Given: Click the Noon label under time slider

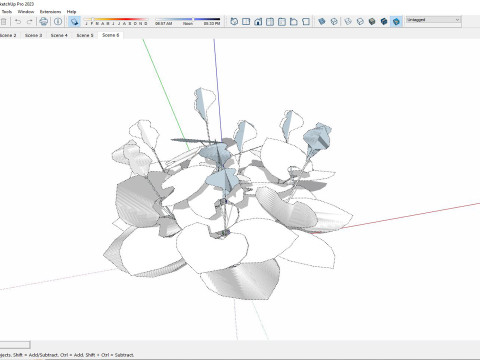Looking at the screenshot, I should pyautogui.click(x=188, y=24).
